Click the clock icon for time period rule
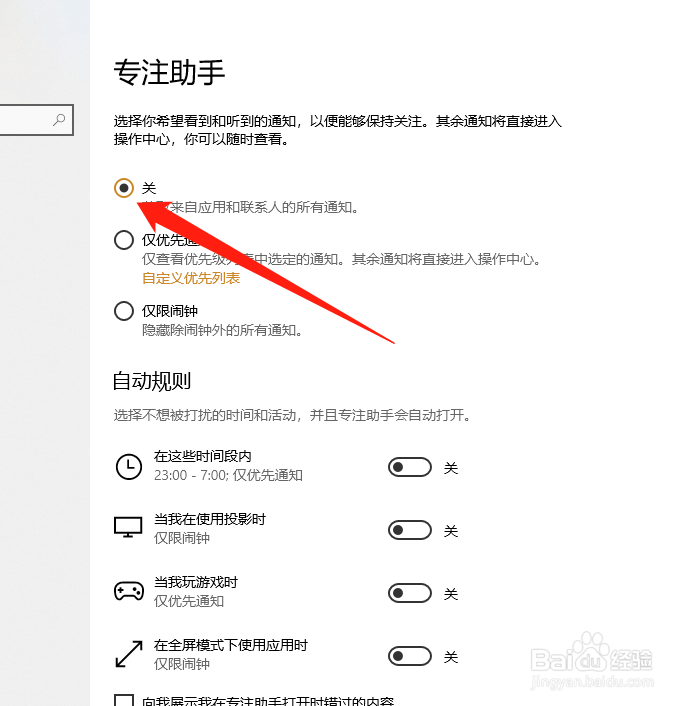Screen dimensions: 692x706 (129, 467)
